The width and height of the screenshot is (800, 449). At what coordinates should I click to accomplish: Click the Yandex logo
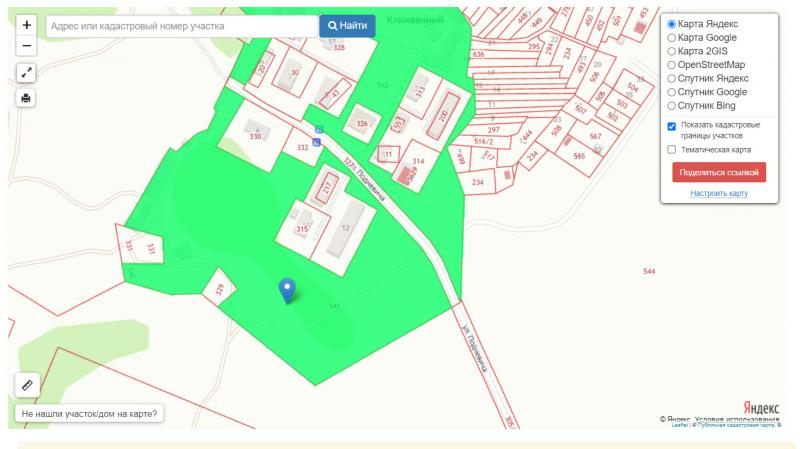[760, 407]
